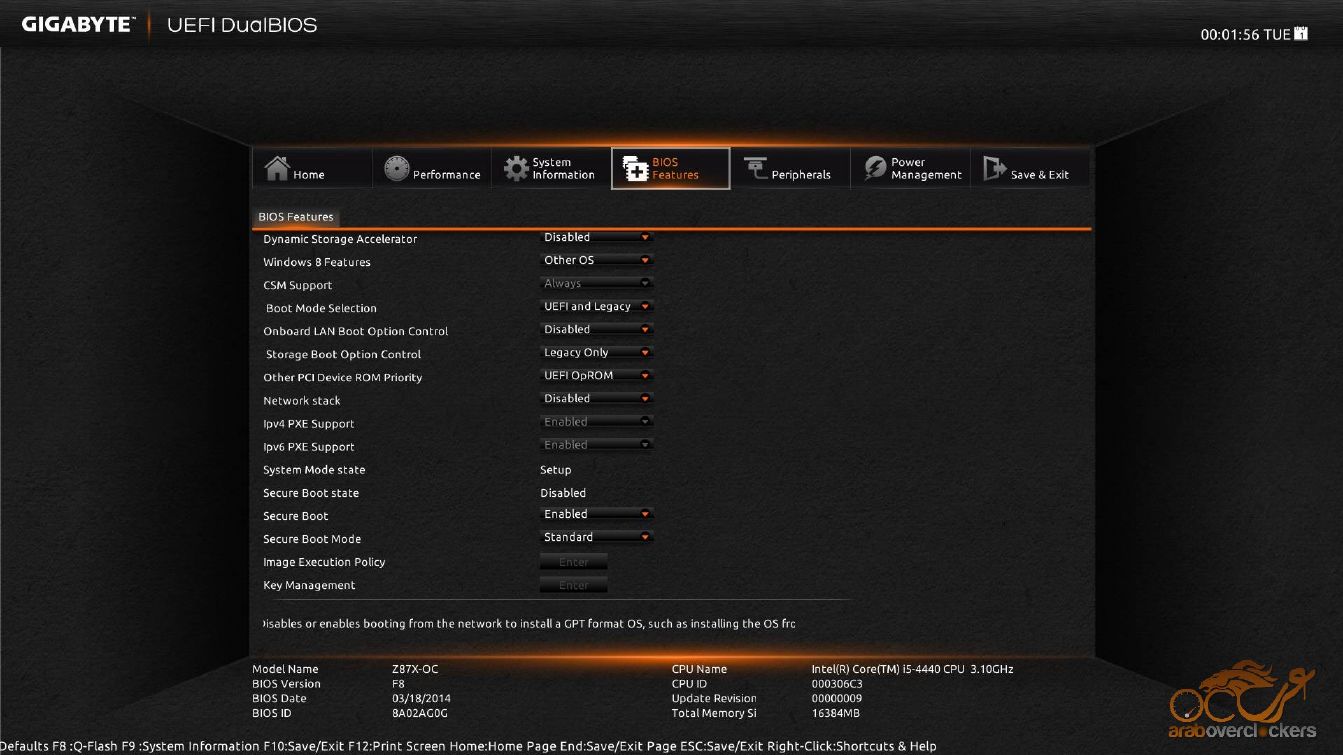This screenshot has height=755, width=1343.
Task: Toggle the Secure Boot Enabled setting
Action: pos(597,515)
